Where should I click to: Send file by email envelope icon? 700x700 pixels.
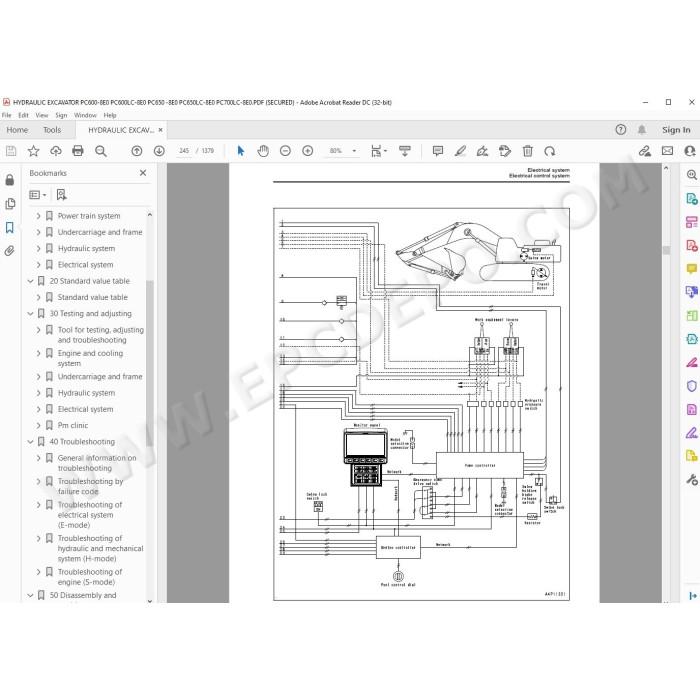click(667, 151)
